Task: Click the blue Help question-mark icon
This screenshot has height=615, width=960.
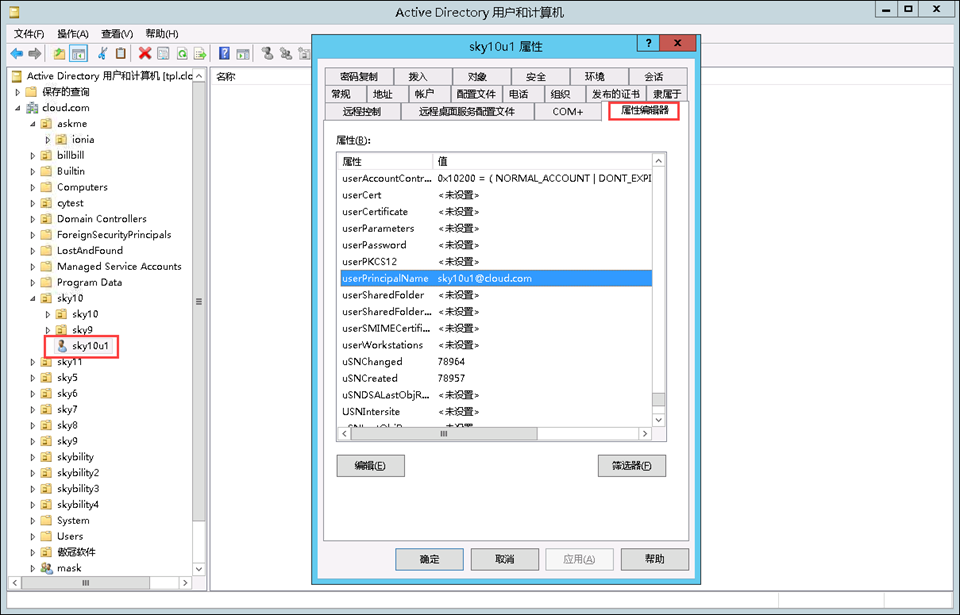Action: pyautogui.click(x=224, y=53)
